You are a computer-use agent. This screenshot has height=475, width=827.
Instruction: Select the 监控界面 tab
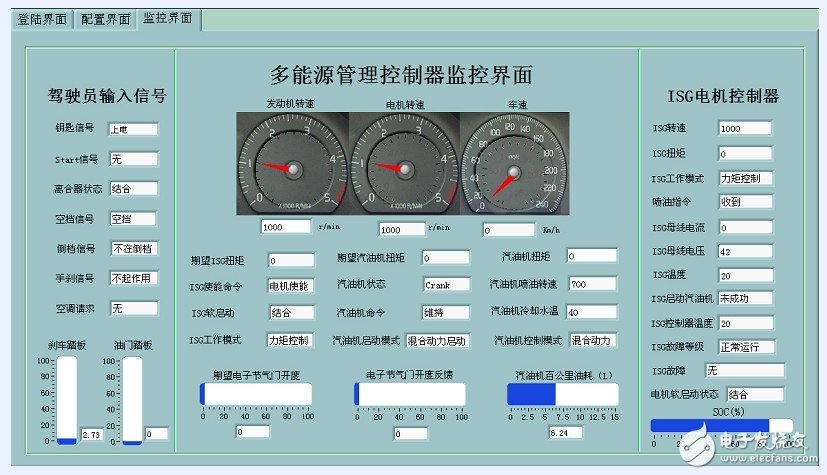coord(169,18)
